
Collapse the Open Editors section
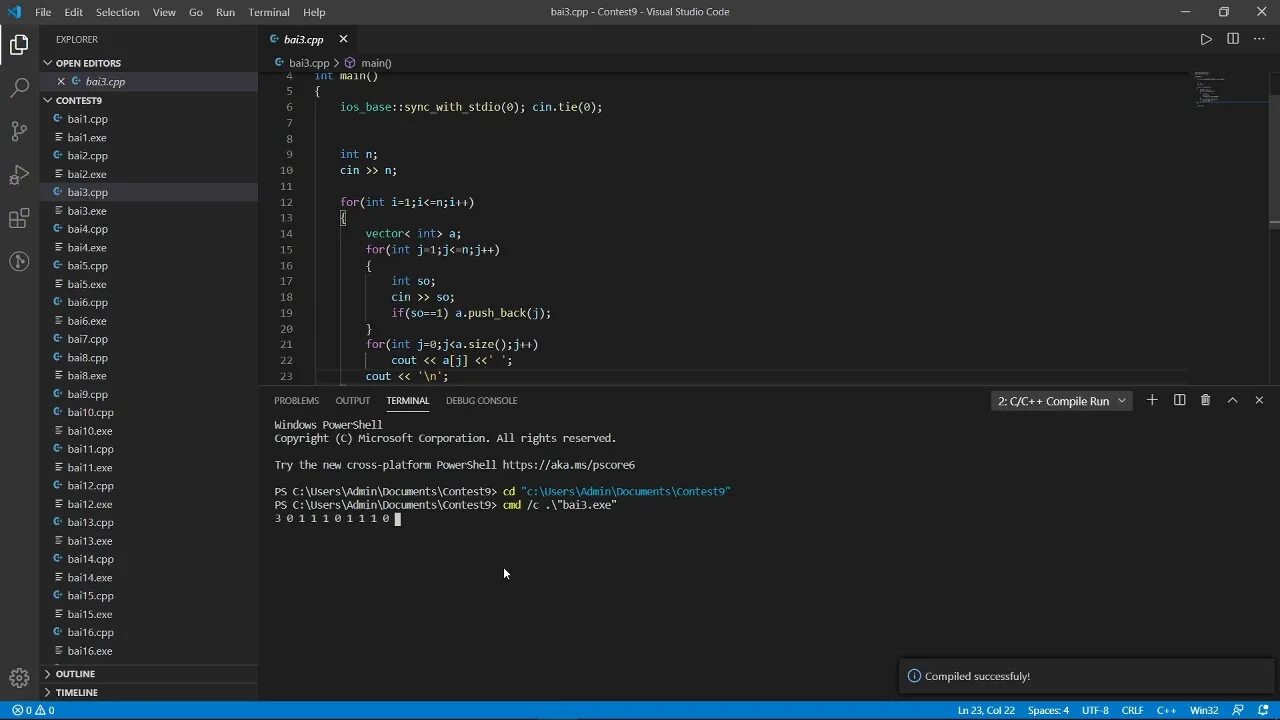pos(149,63)
